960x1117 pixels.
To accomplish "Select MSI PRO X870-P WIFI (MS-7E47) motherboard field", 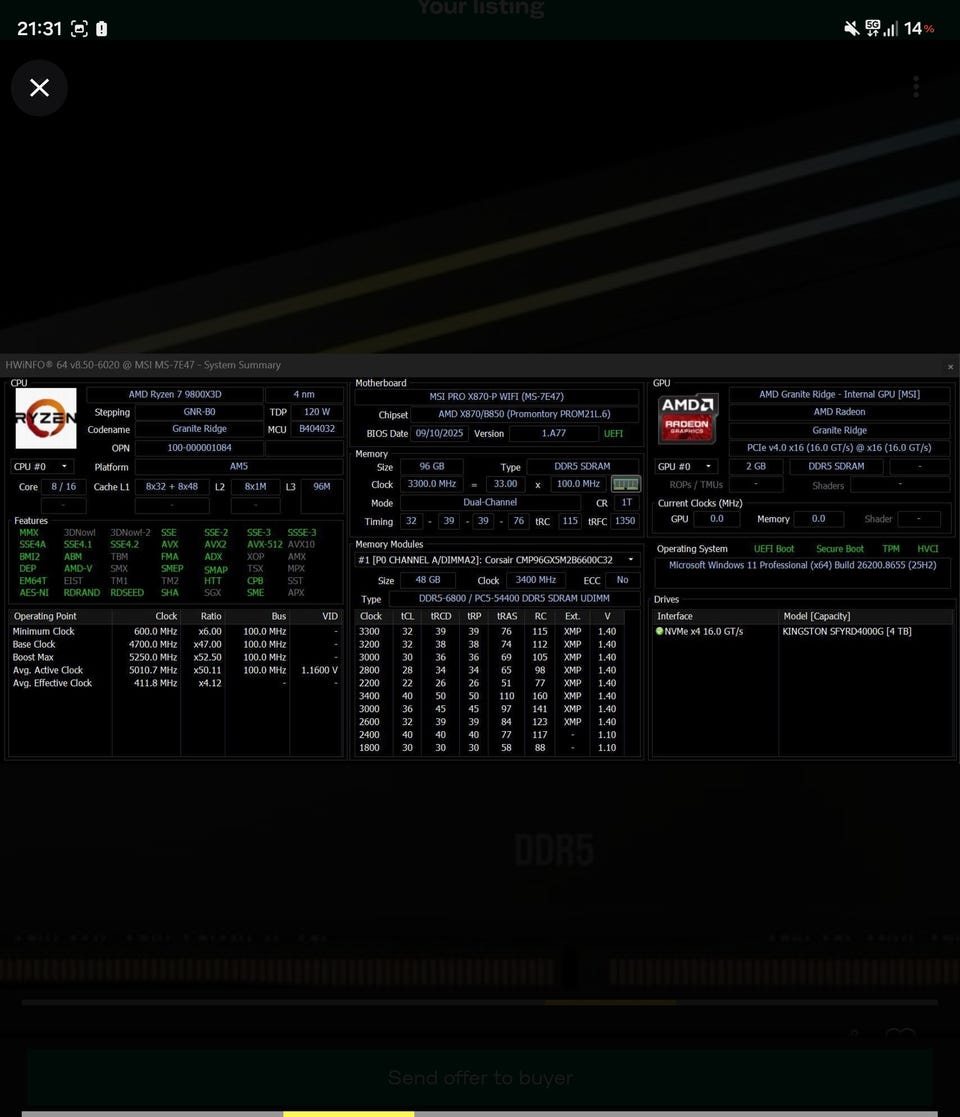I will click(x=496, y=396).
